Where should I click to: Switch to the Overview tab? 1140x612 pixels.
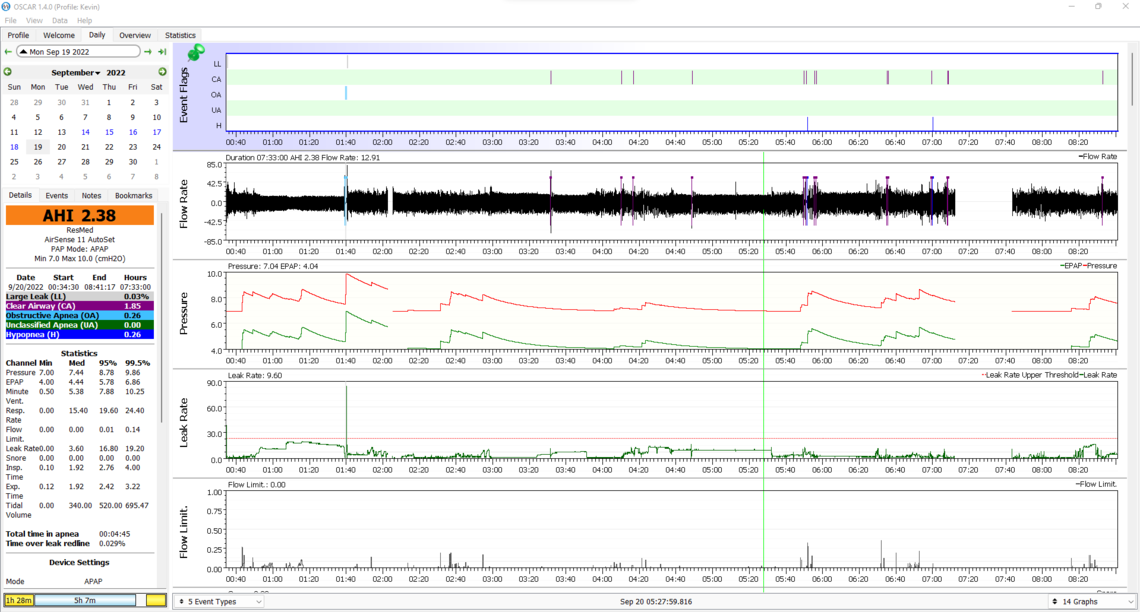coord(135,35)
